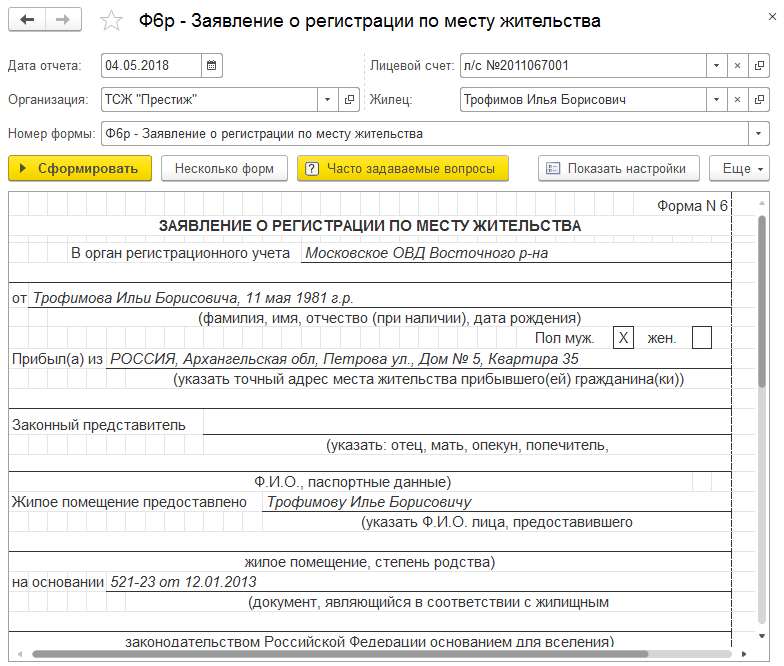Select cell Трофимову Илье Борисовичу
The width and height of the screenshot is (784, 666).
pos(496,502)
